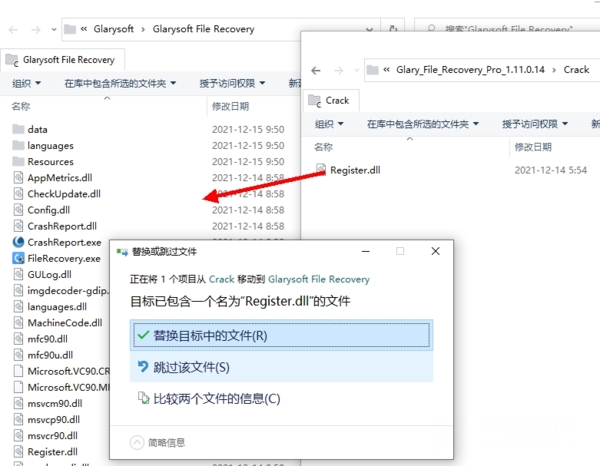Select the Glarysoft File Recovery tab

point(63,60)
